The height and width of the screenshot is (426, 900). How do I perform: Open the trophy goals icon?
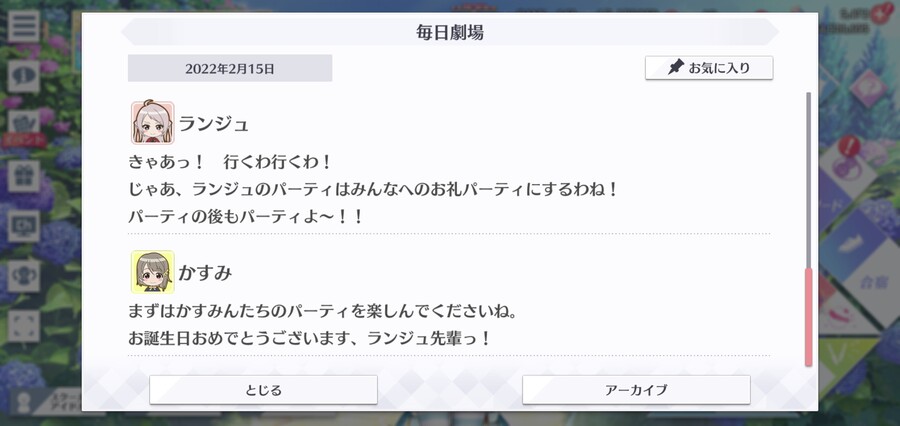click(24, 276)
